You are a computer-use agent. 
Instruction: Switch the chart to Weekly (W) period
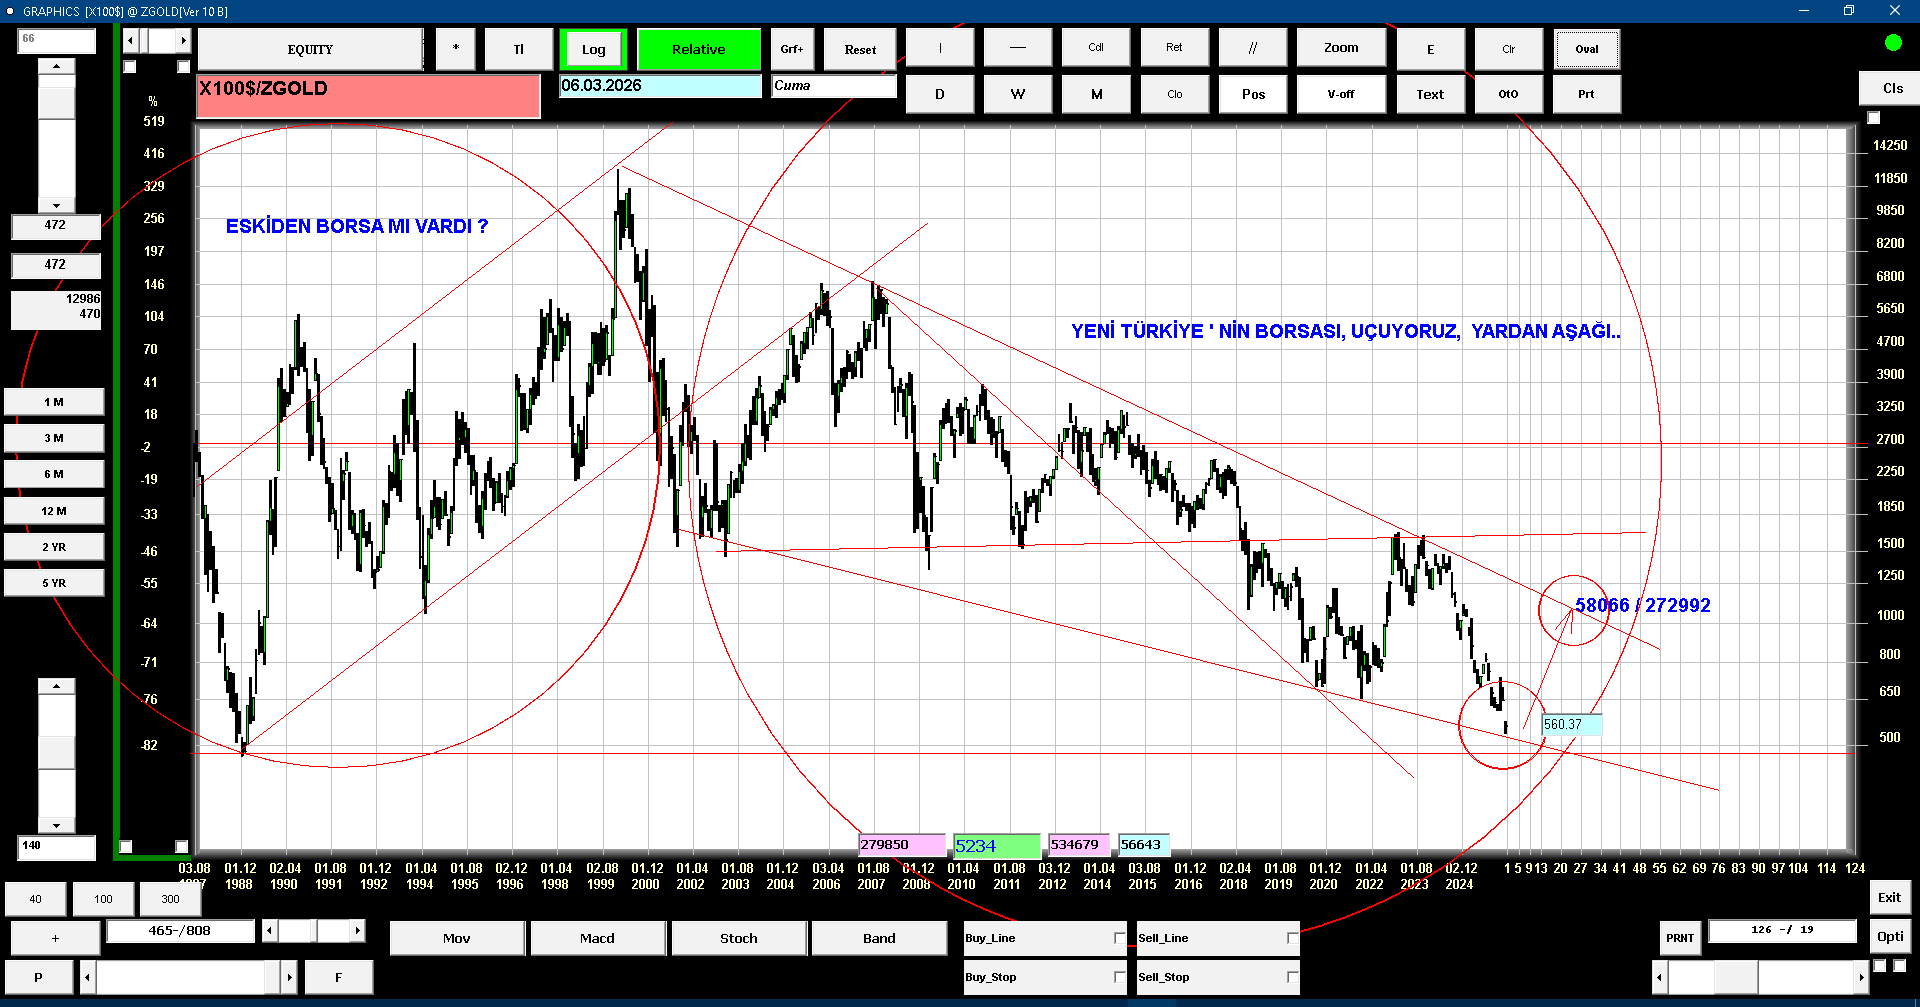(x=1017, y=94)
